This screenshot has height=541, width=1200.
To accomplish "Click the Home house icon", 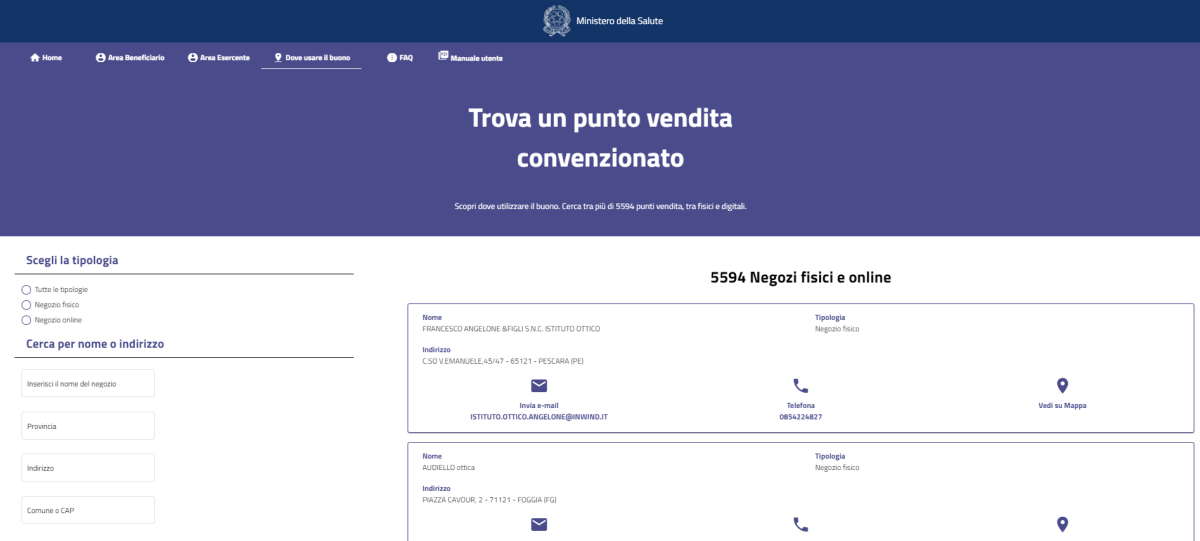I will (35, 58).
